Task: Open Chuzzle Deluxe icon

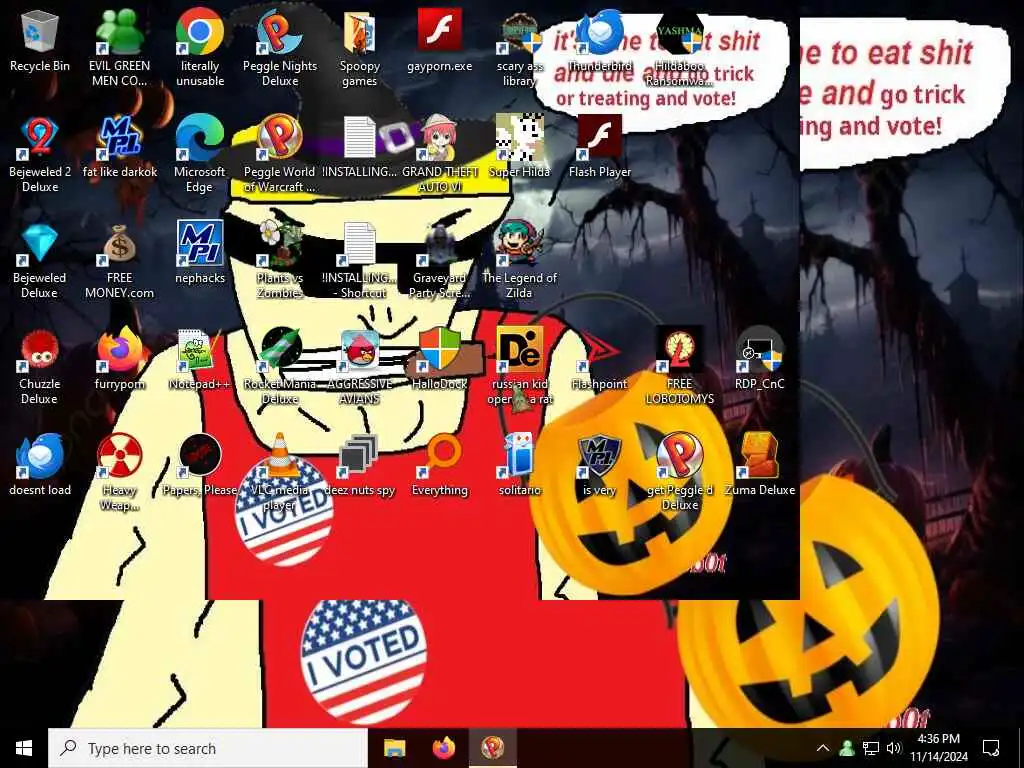Action: pos(40,366)
